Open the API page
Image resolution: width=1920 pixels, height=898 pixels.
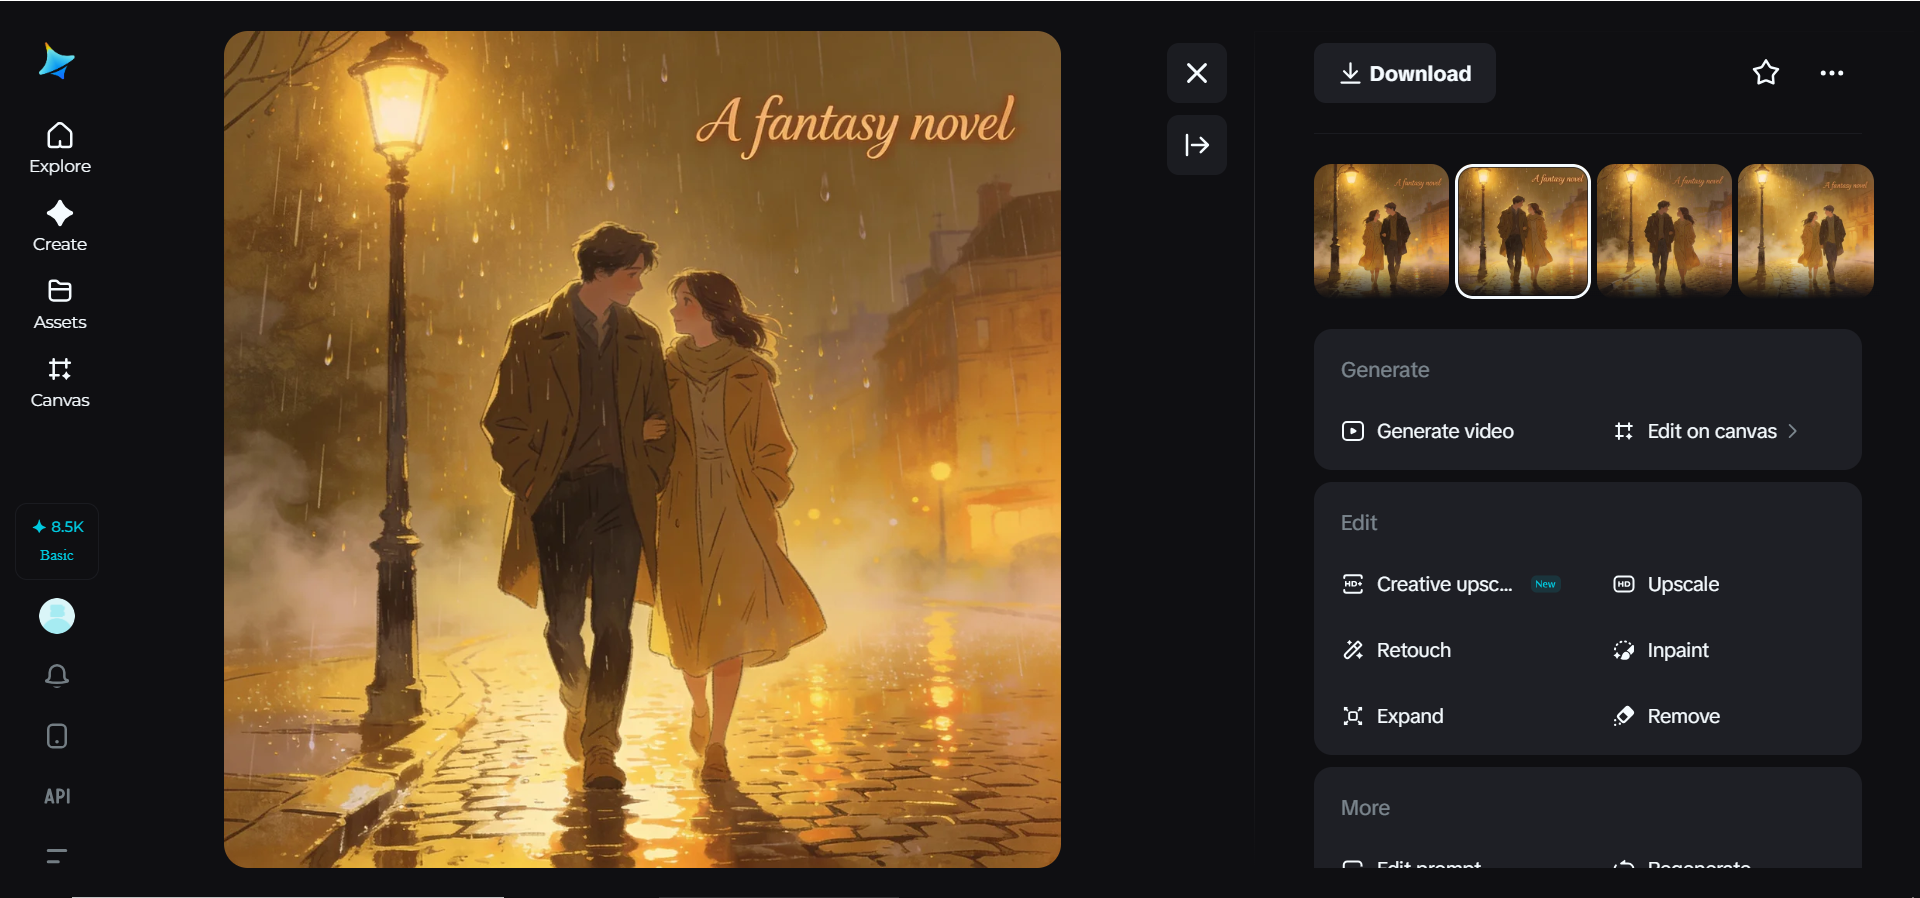click(57, 796)
